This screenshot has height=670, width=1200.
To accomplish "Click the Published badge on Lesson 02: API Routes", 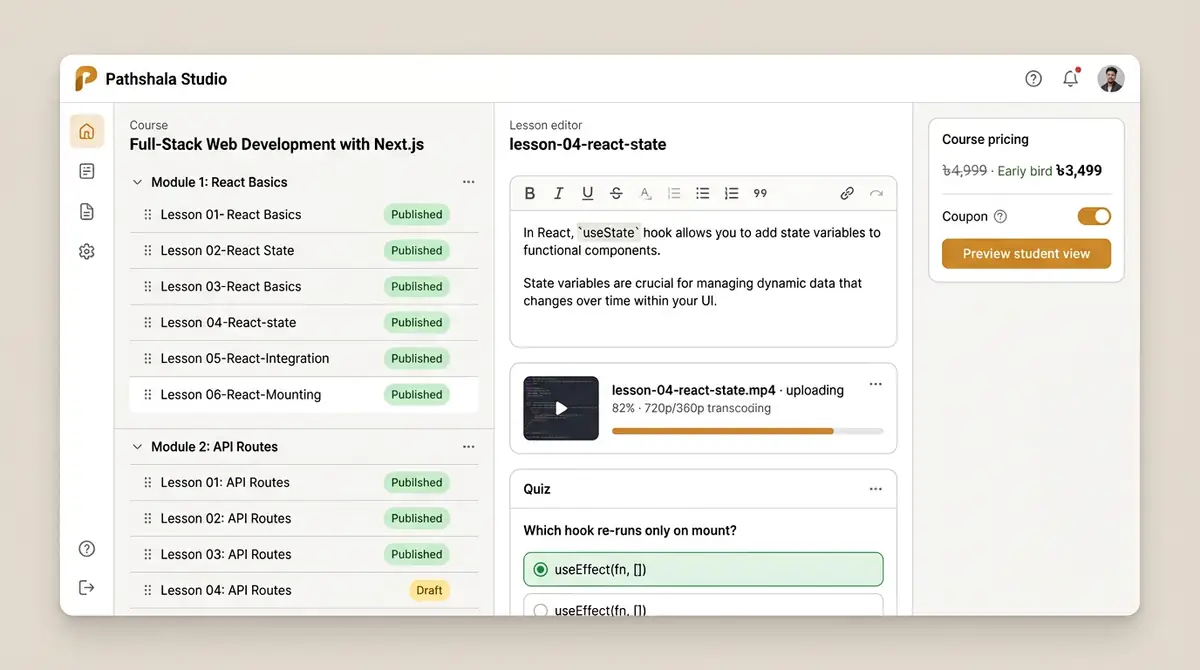I will 416,518.
